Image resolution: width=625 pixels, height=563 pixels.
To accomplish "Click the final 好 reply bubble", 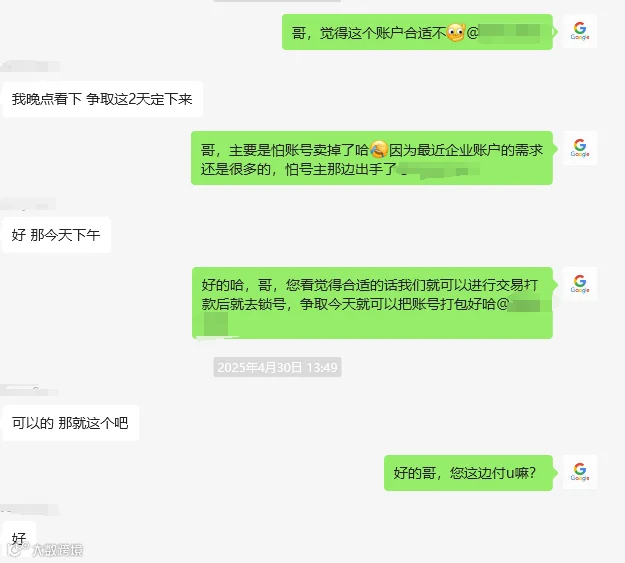I will (19, 538).
